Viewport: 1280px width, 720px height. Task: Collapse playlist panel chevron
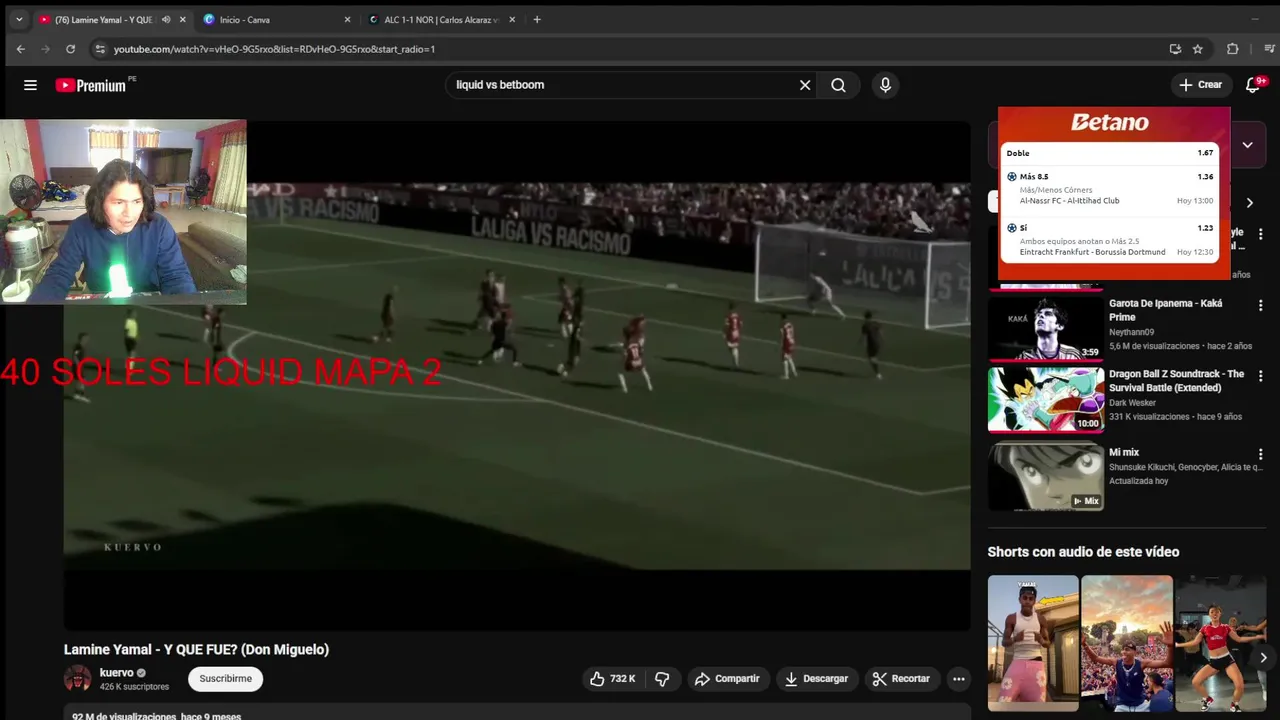coord(1247,145)
